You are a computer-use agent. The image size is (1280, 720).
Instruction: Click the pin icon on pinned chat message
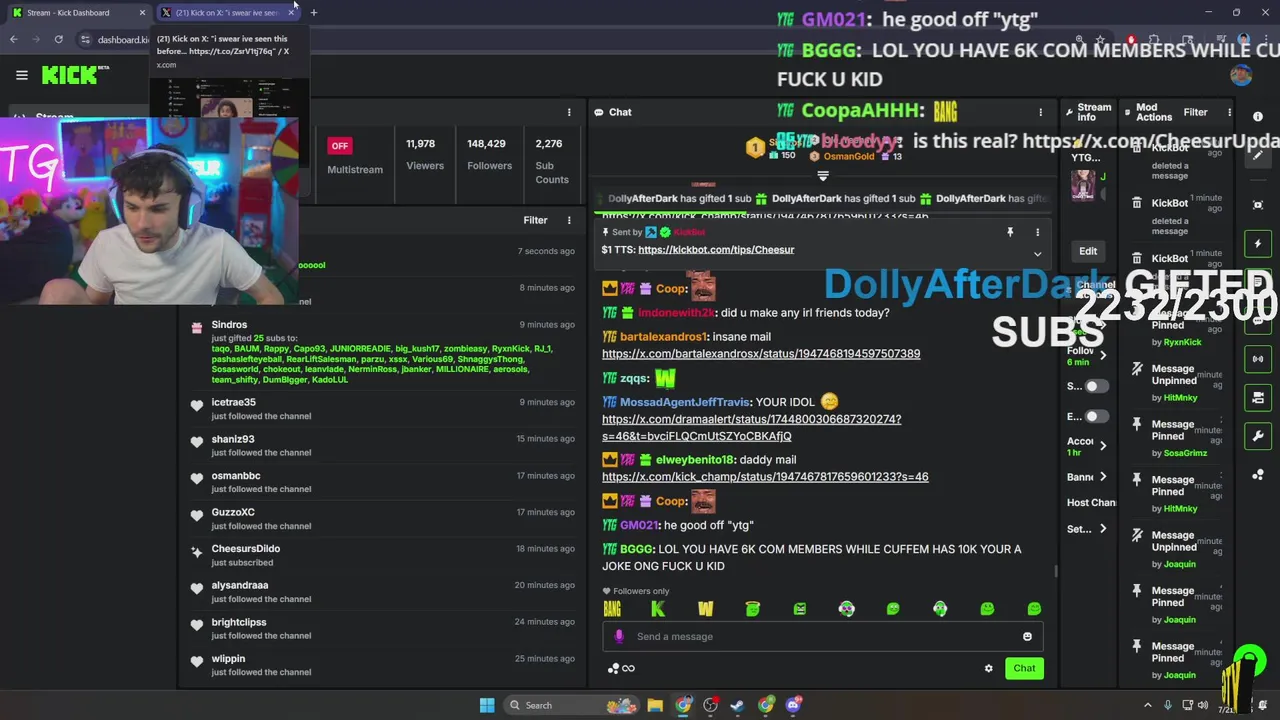click(x=1010, y=232)
